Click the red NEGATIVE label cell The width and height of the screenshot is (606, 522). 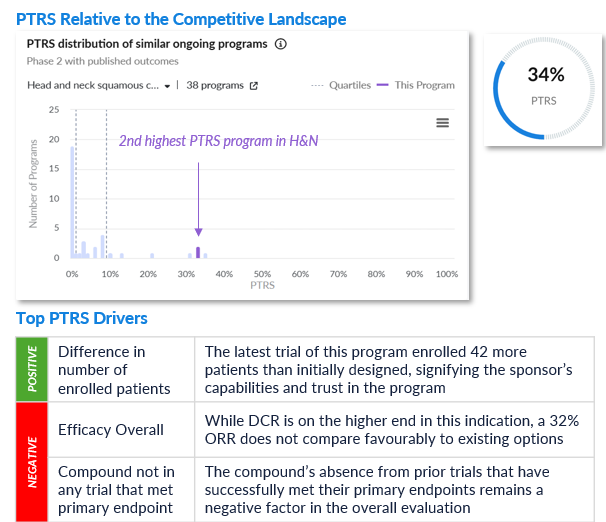tap(32, 462)
